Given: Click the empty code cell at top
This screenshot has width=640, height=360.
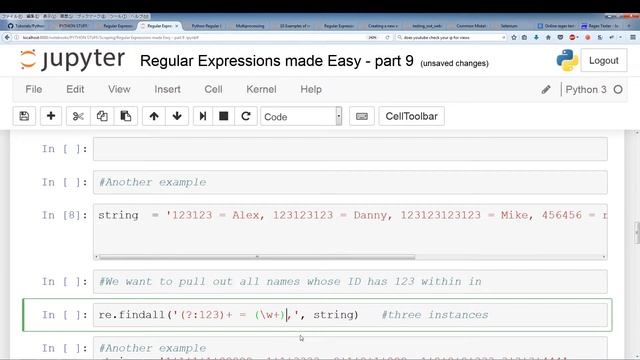Looking at the screenshot, I should point(350,149).
